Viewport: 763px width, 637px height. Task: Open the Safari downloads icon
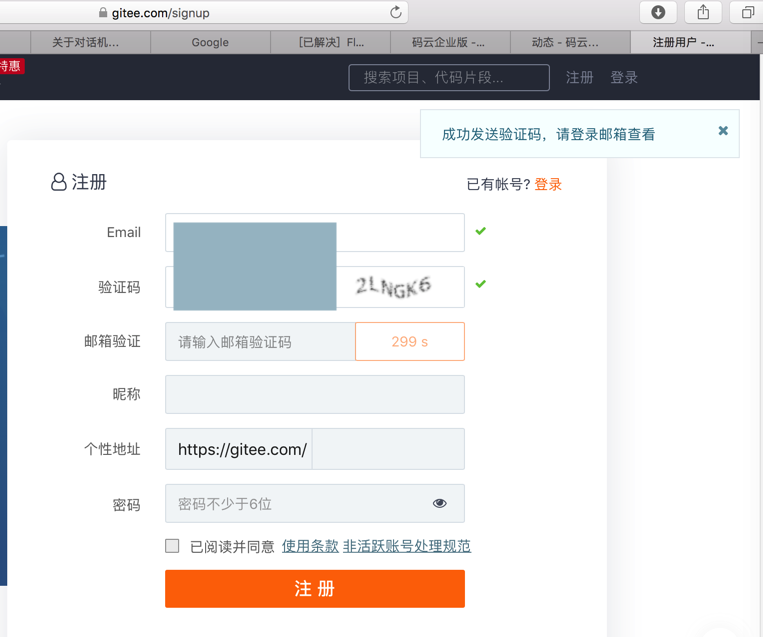[x=658, y=12]
